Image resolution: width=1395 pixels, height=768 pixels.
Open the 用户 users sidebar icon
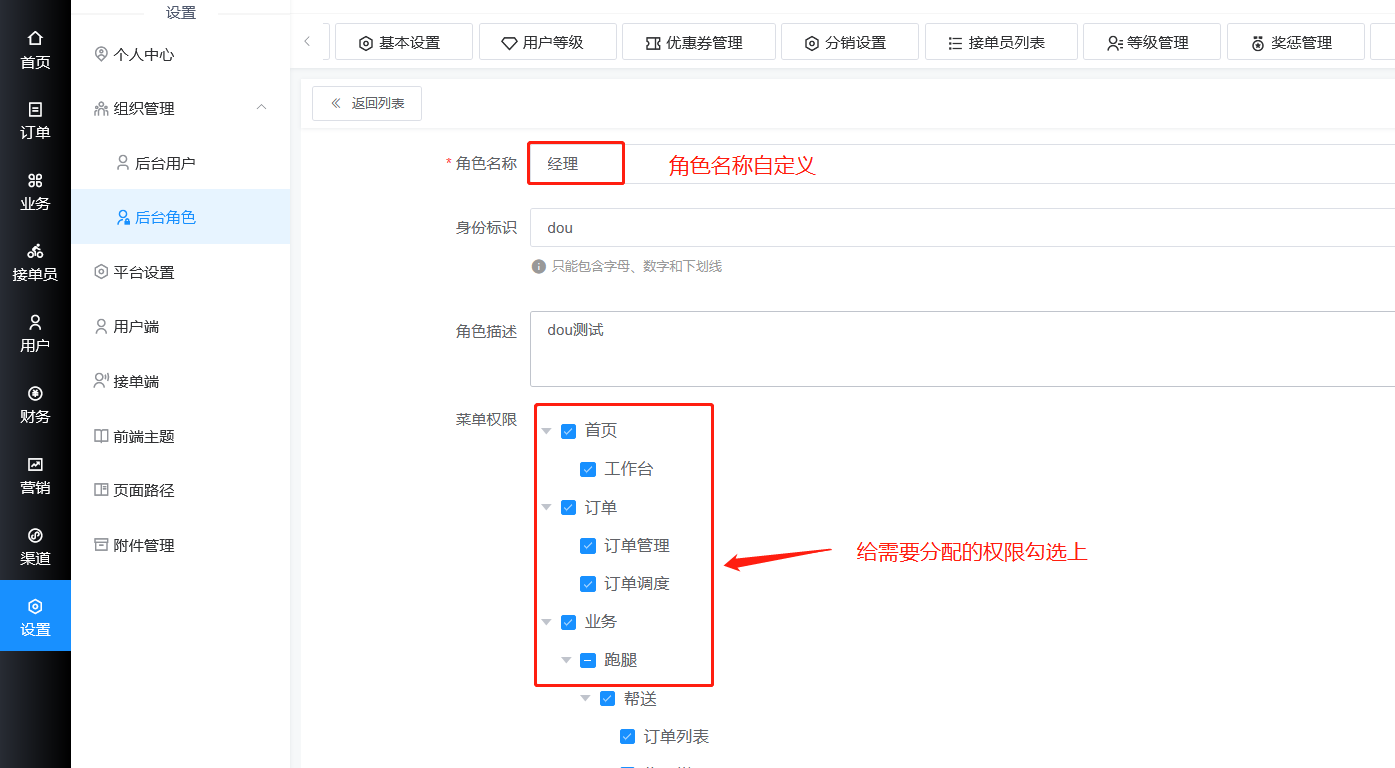[x=35, y=322]
